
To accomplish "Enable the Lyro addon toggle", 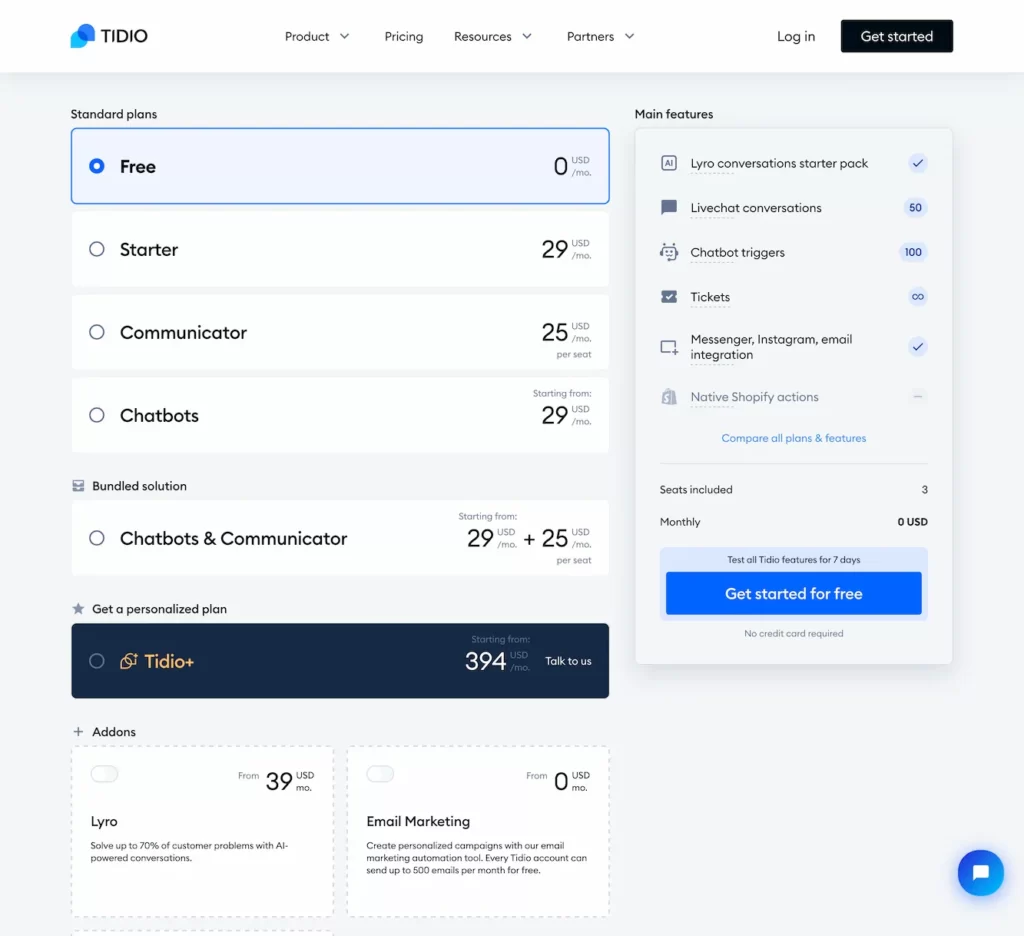I will (104, 774).
